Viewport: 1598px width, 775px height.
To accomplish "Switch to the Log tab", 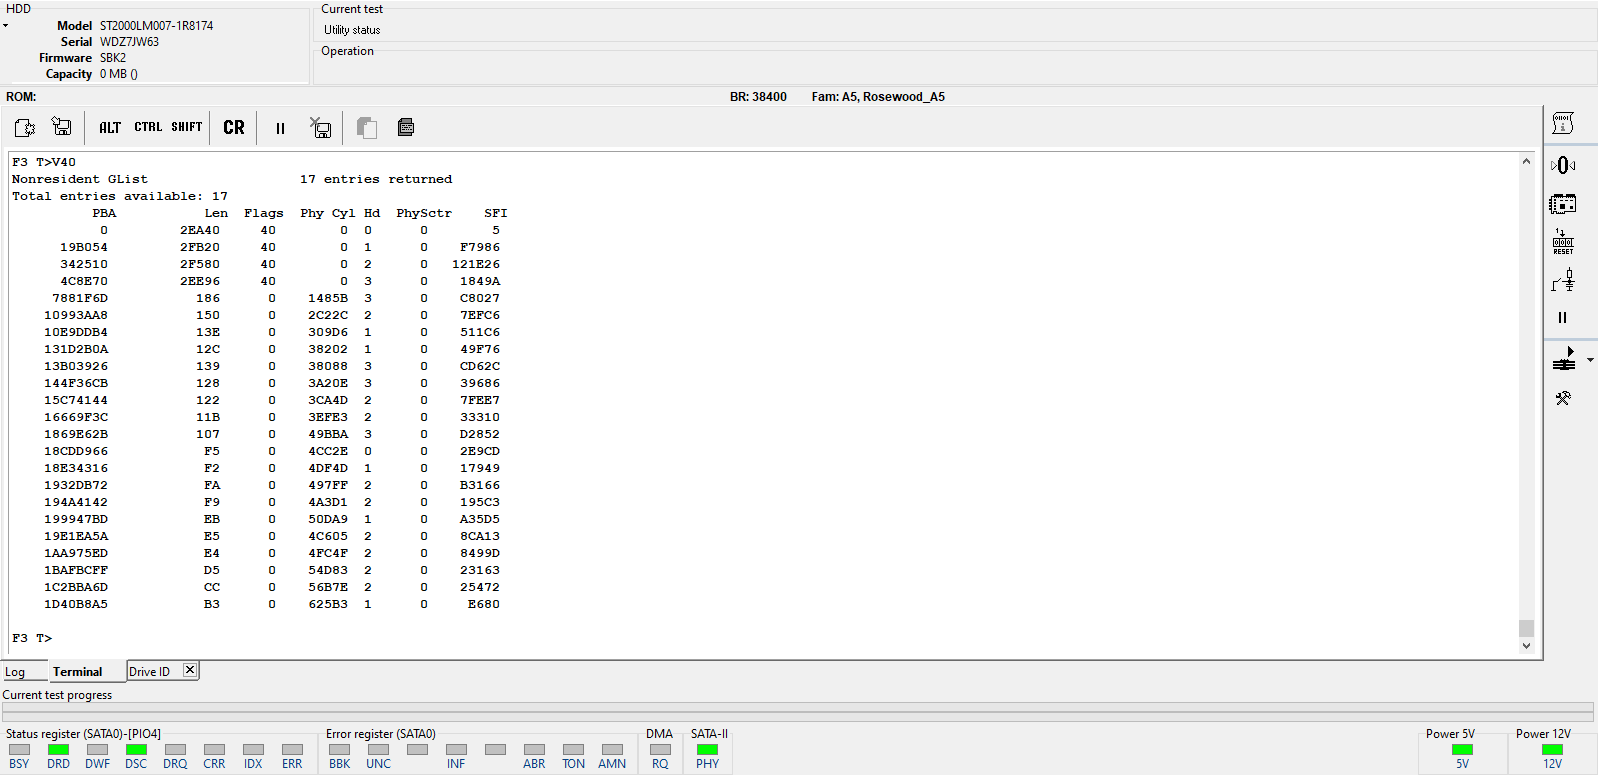I will click(15, 672).
